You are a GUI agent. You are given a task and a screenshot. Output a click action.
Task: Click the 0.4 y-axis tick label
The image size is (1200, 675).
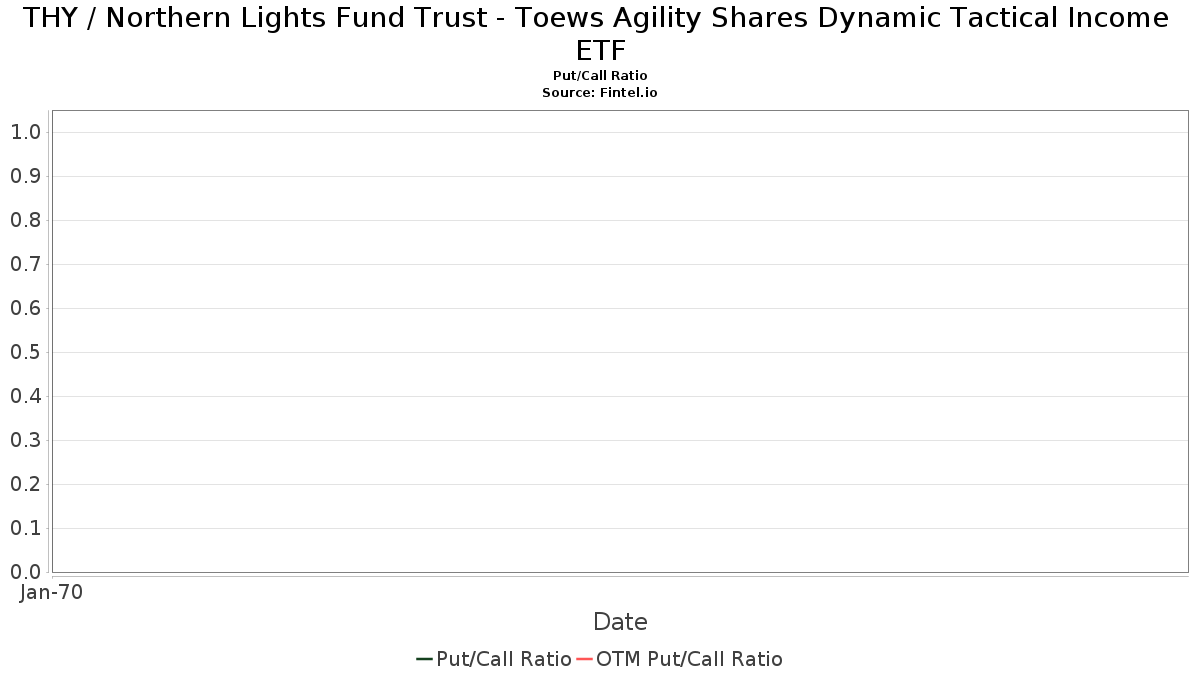(x=26, y=396)
